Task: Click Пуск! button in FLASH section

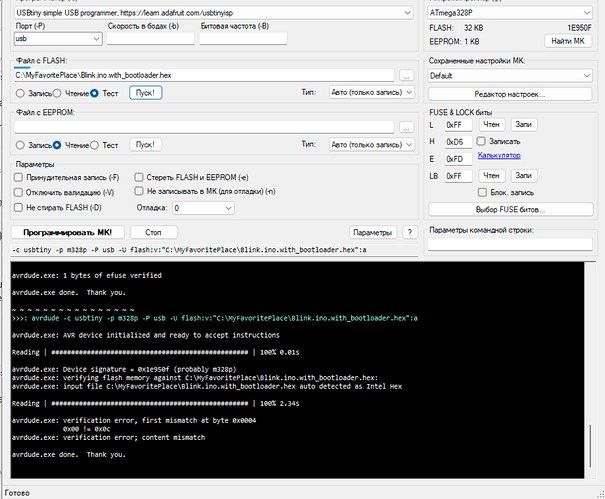Action: tap(145, 93)
